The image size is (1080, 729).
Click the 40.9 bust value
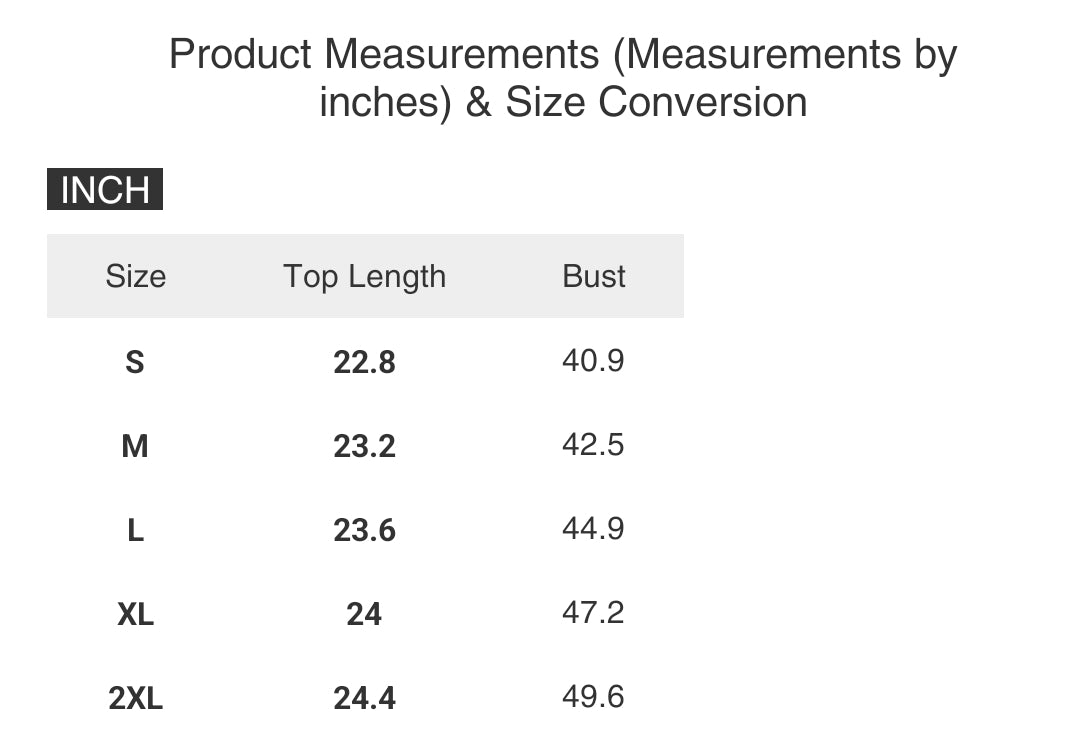point(593,360)
